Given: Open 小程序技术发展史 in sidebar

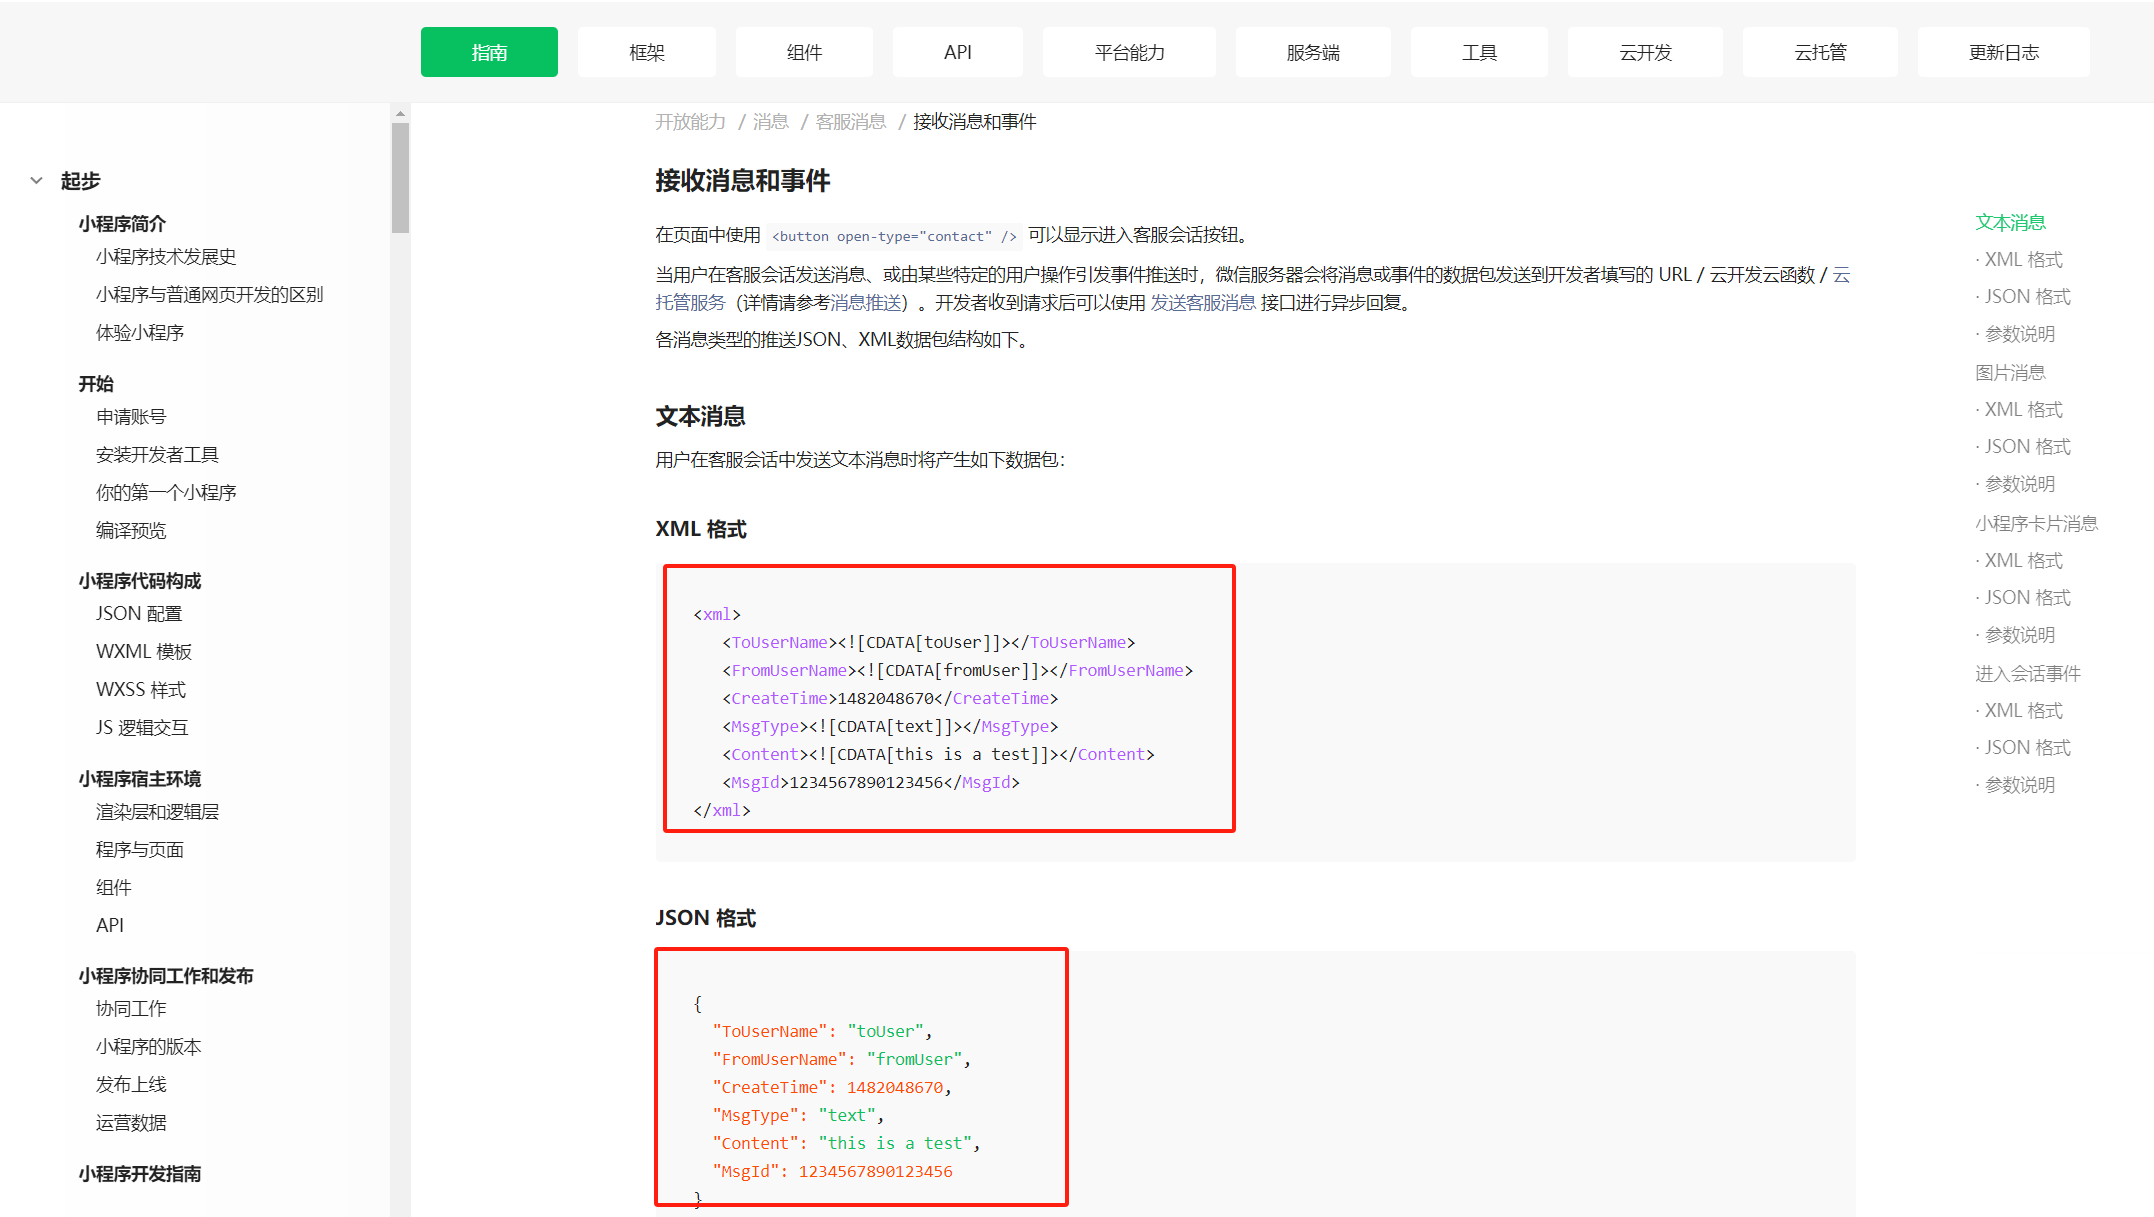Looking at the screenshot, I should tap(166, 257).
